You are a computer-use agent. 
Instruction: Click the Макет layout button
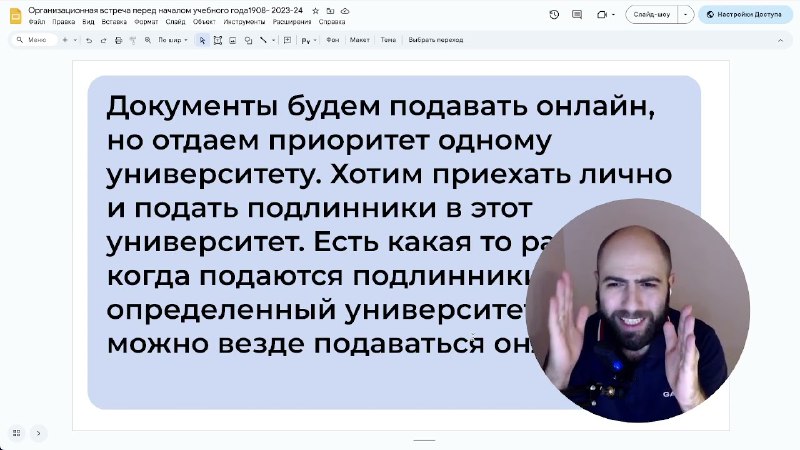coord(359,40)
